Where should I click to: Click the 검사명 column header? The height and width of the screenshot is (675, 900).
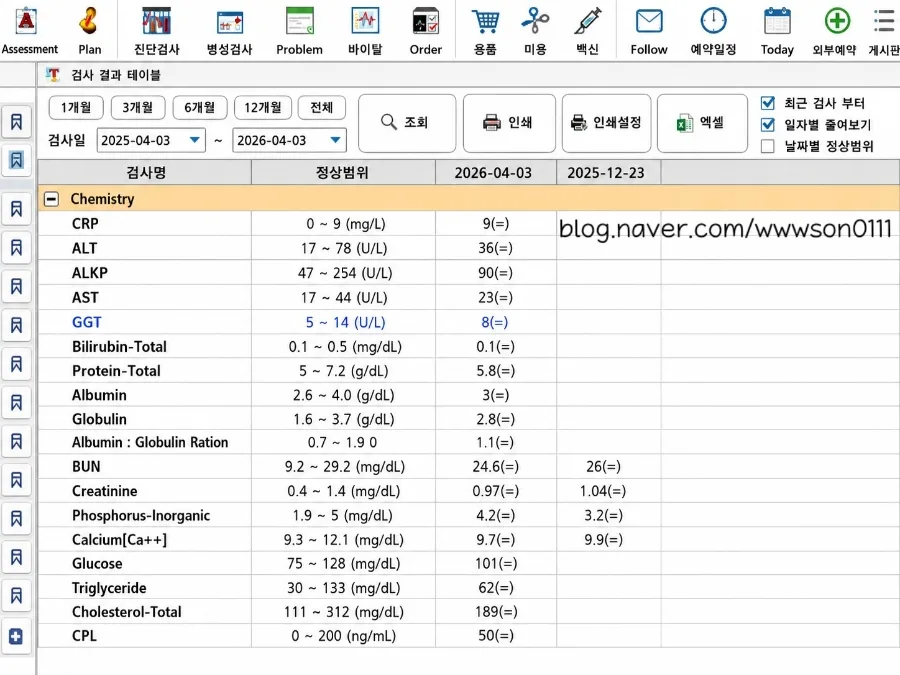[145, 172]
